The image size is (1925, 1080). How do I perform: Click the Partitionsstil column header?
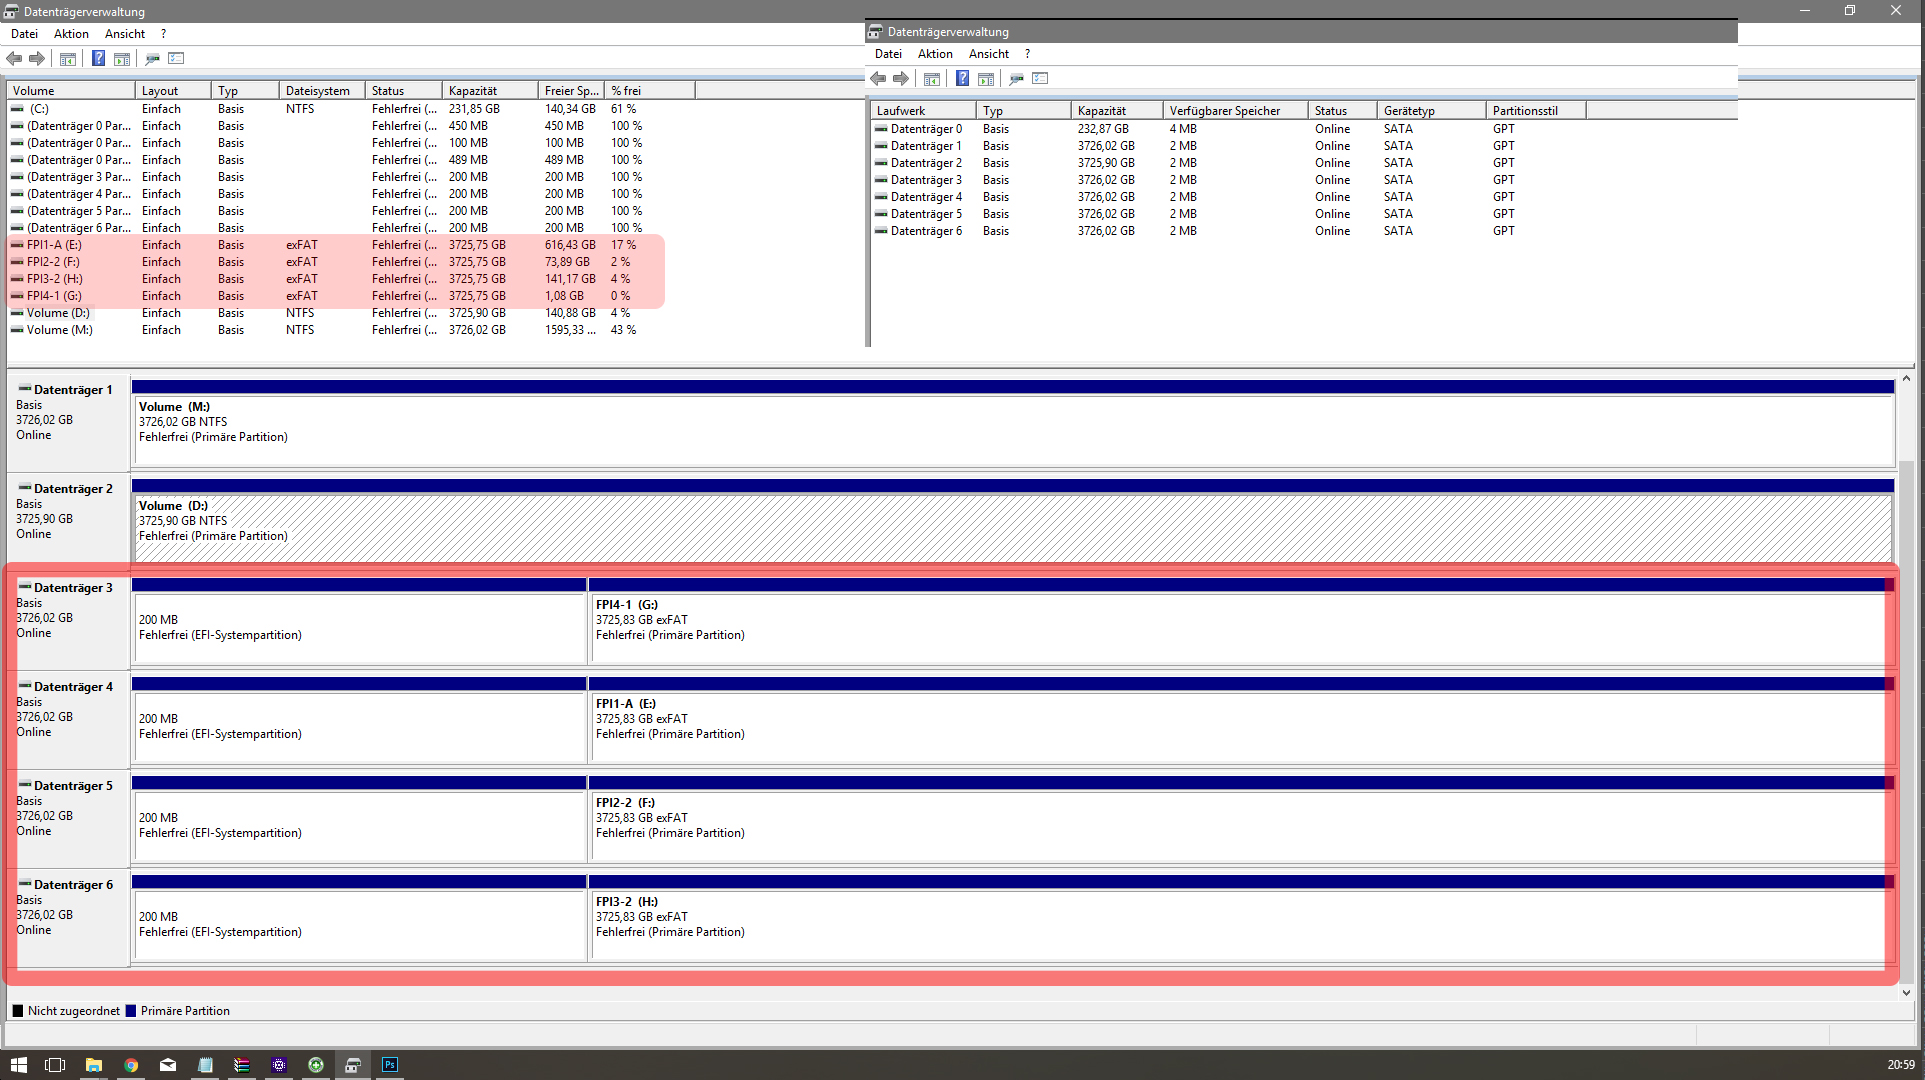pyautogui.click(x=1525, y=111)
